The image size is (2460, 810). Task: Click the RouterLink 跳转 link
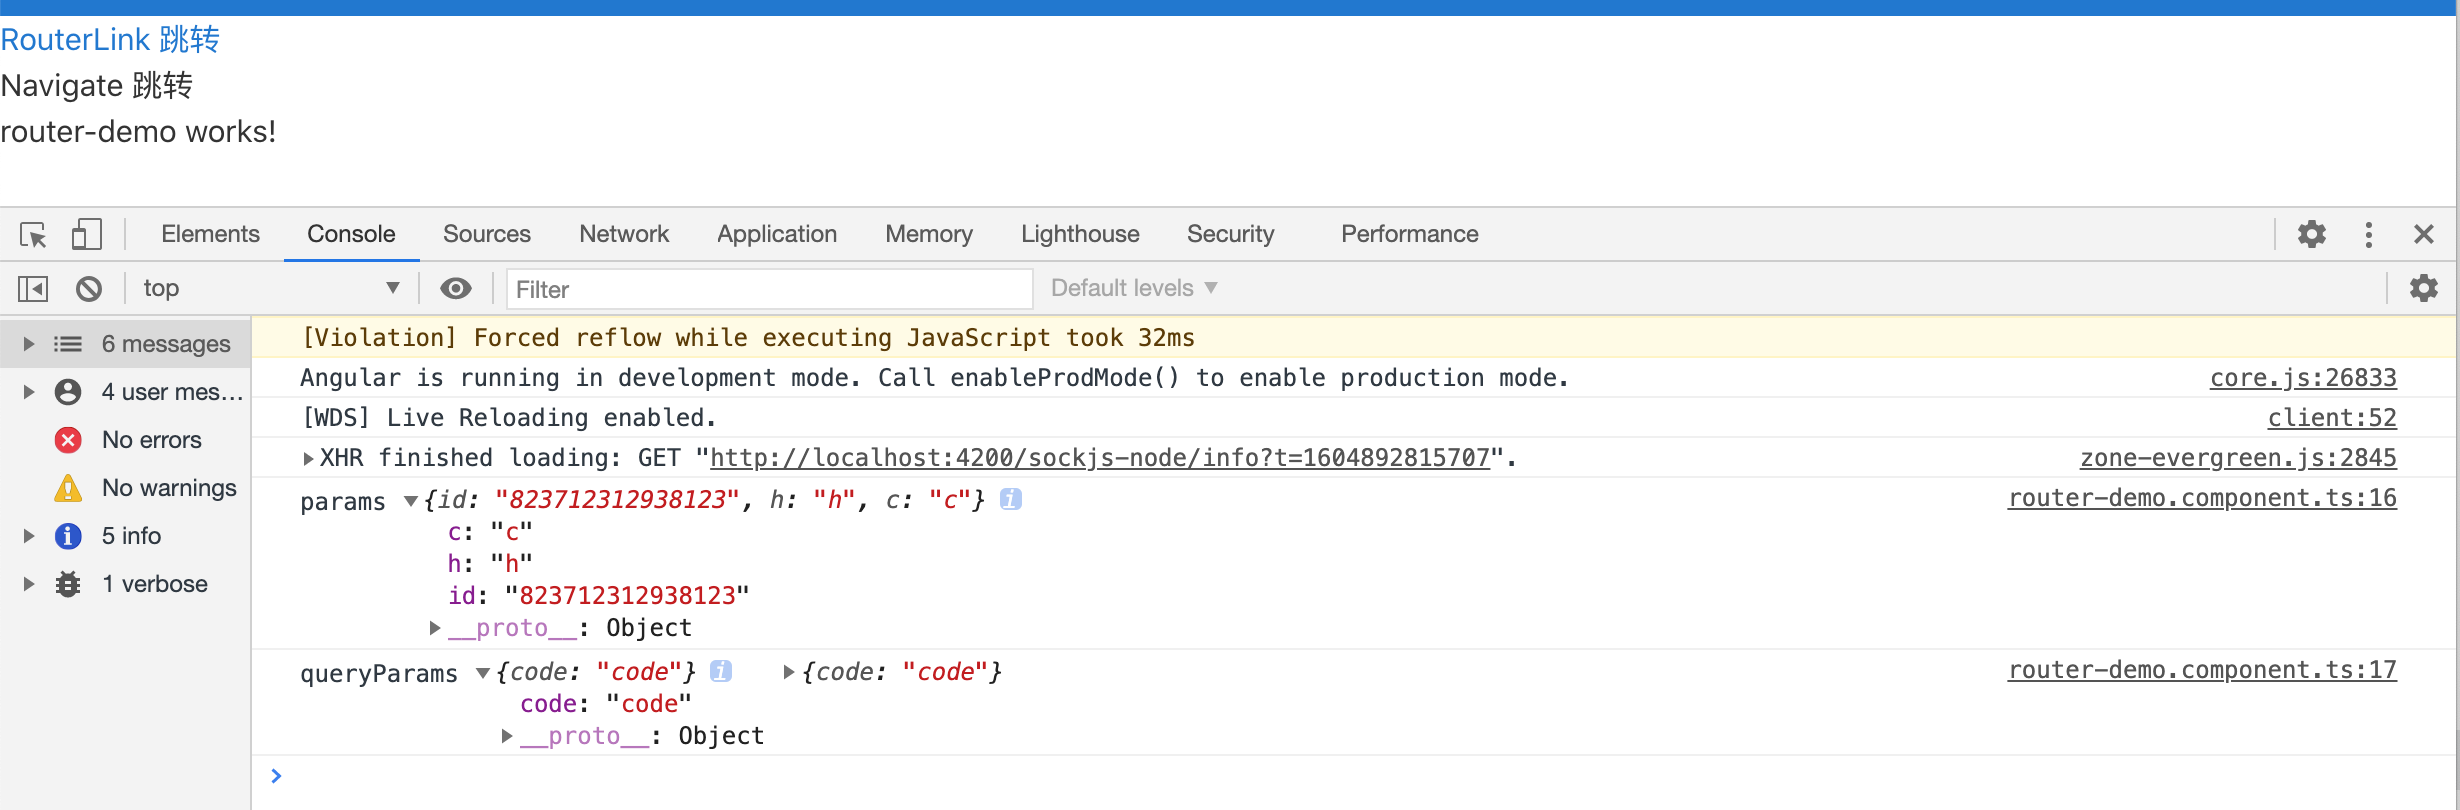110,40
